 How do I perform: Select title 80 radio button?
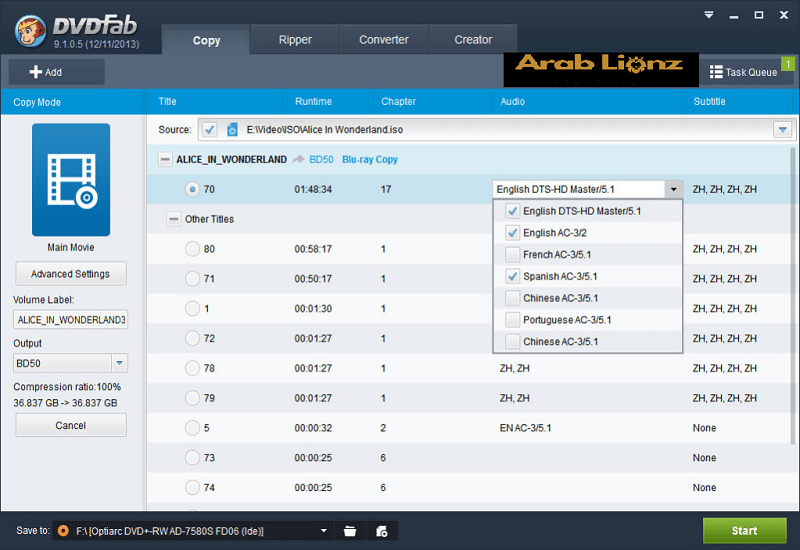coord(192,249)
